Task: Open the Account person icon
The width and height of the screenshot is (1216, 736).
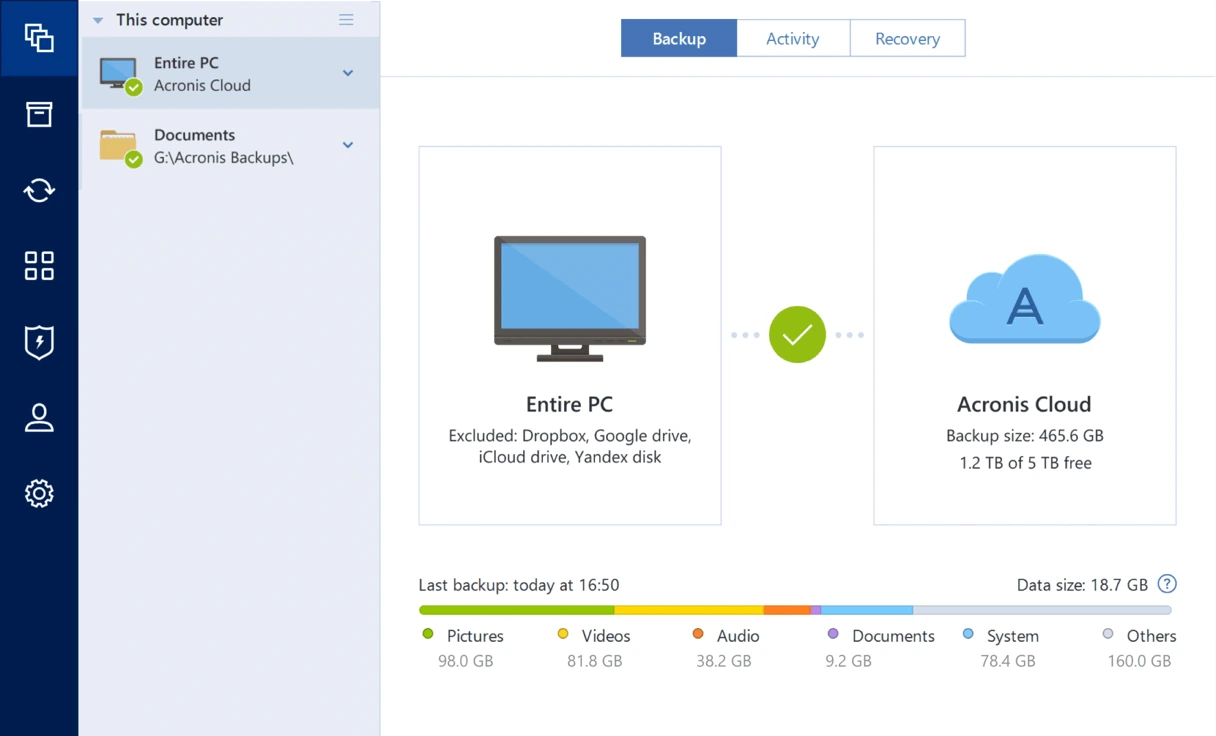Action: [x=39, y=418]
